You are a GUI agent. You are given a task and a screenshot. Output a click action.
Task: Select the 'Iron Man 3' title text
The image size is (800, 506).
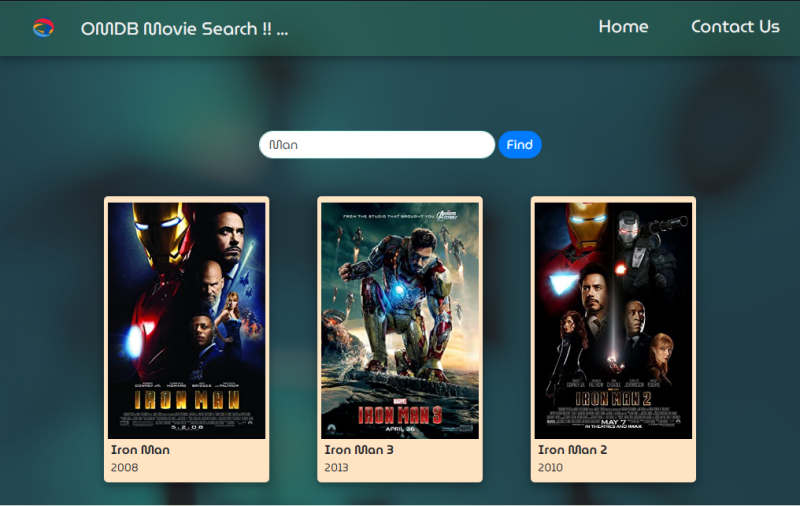pyautogui.click(x=359, y=450)
